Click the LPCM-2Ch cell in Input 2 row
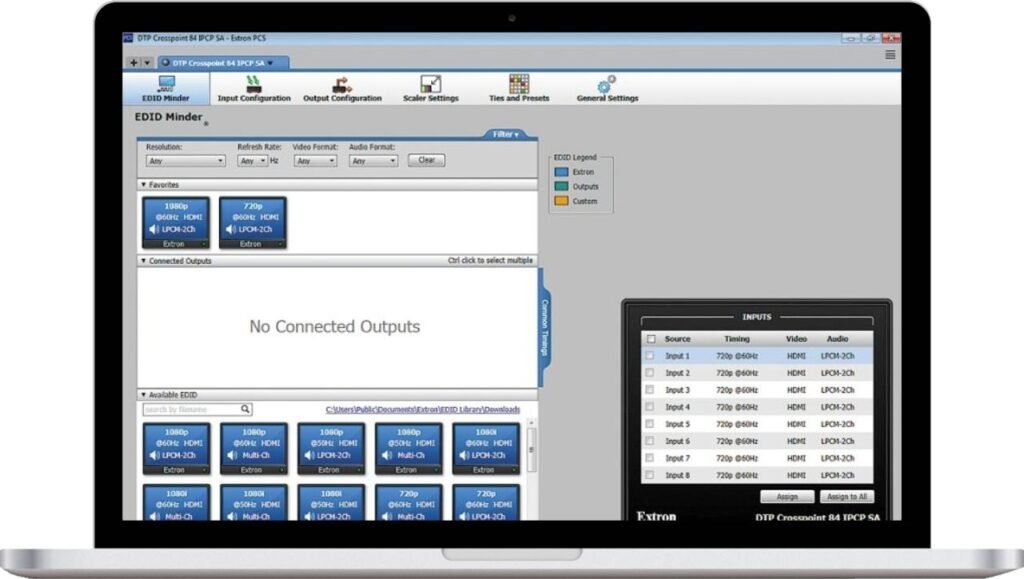Image resolution: width=1024 pixels, height=579 pixels. coord(837,373)
